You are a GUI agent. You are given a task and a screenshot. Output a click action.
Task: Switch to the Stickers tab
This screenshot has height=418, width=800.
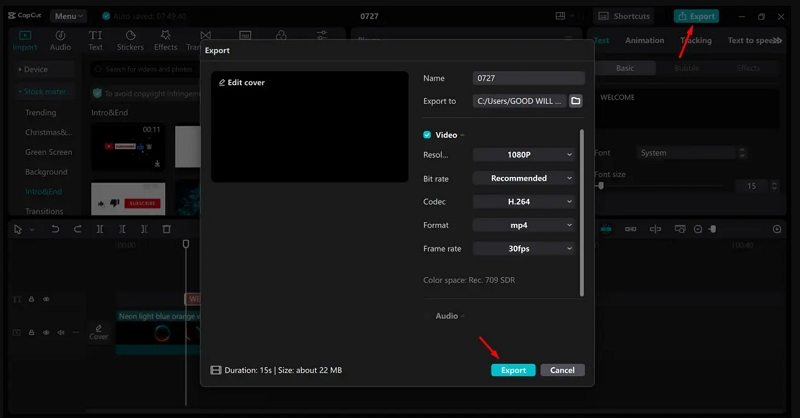[130, 41]
